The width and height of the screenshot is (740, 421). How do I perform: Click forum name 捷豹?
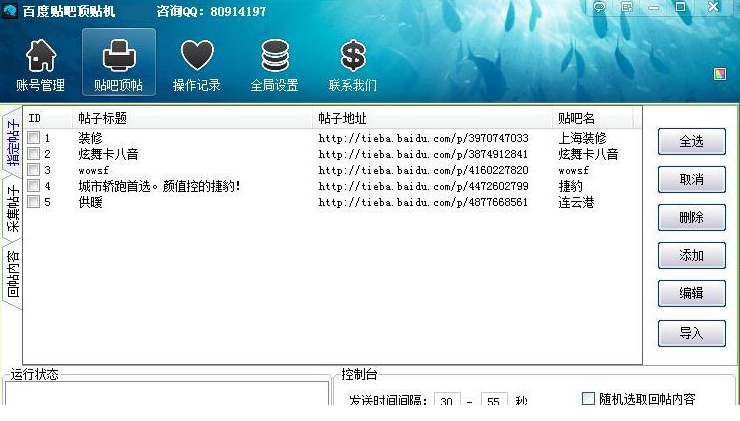[x=571, y=186]
